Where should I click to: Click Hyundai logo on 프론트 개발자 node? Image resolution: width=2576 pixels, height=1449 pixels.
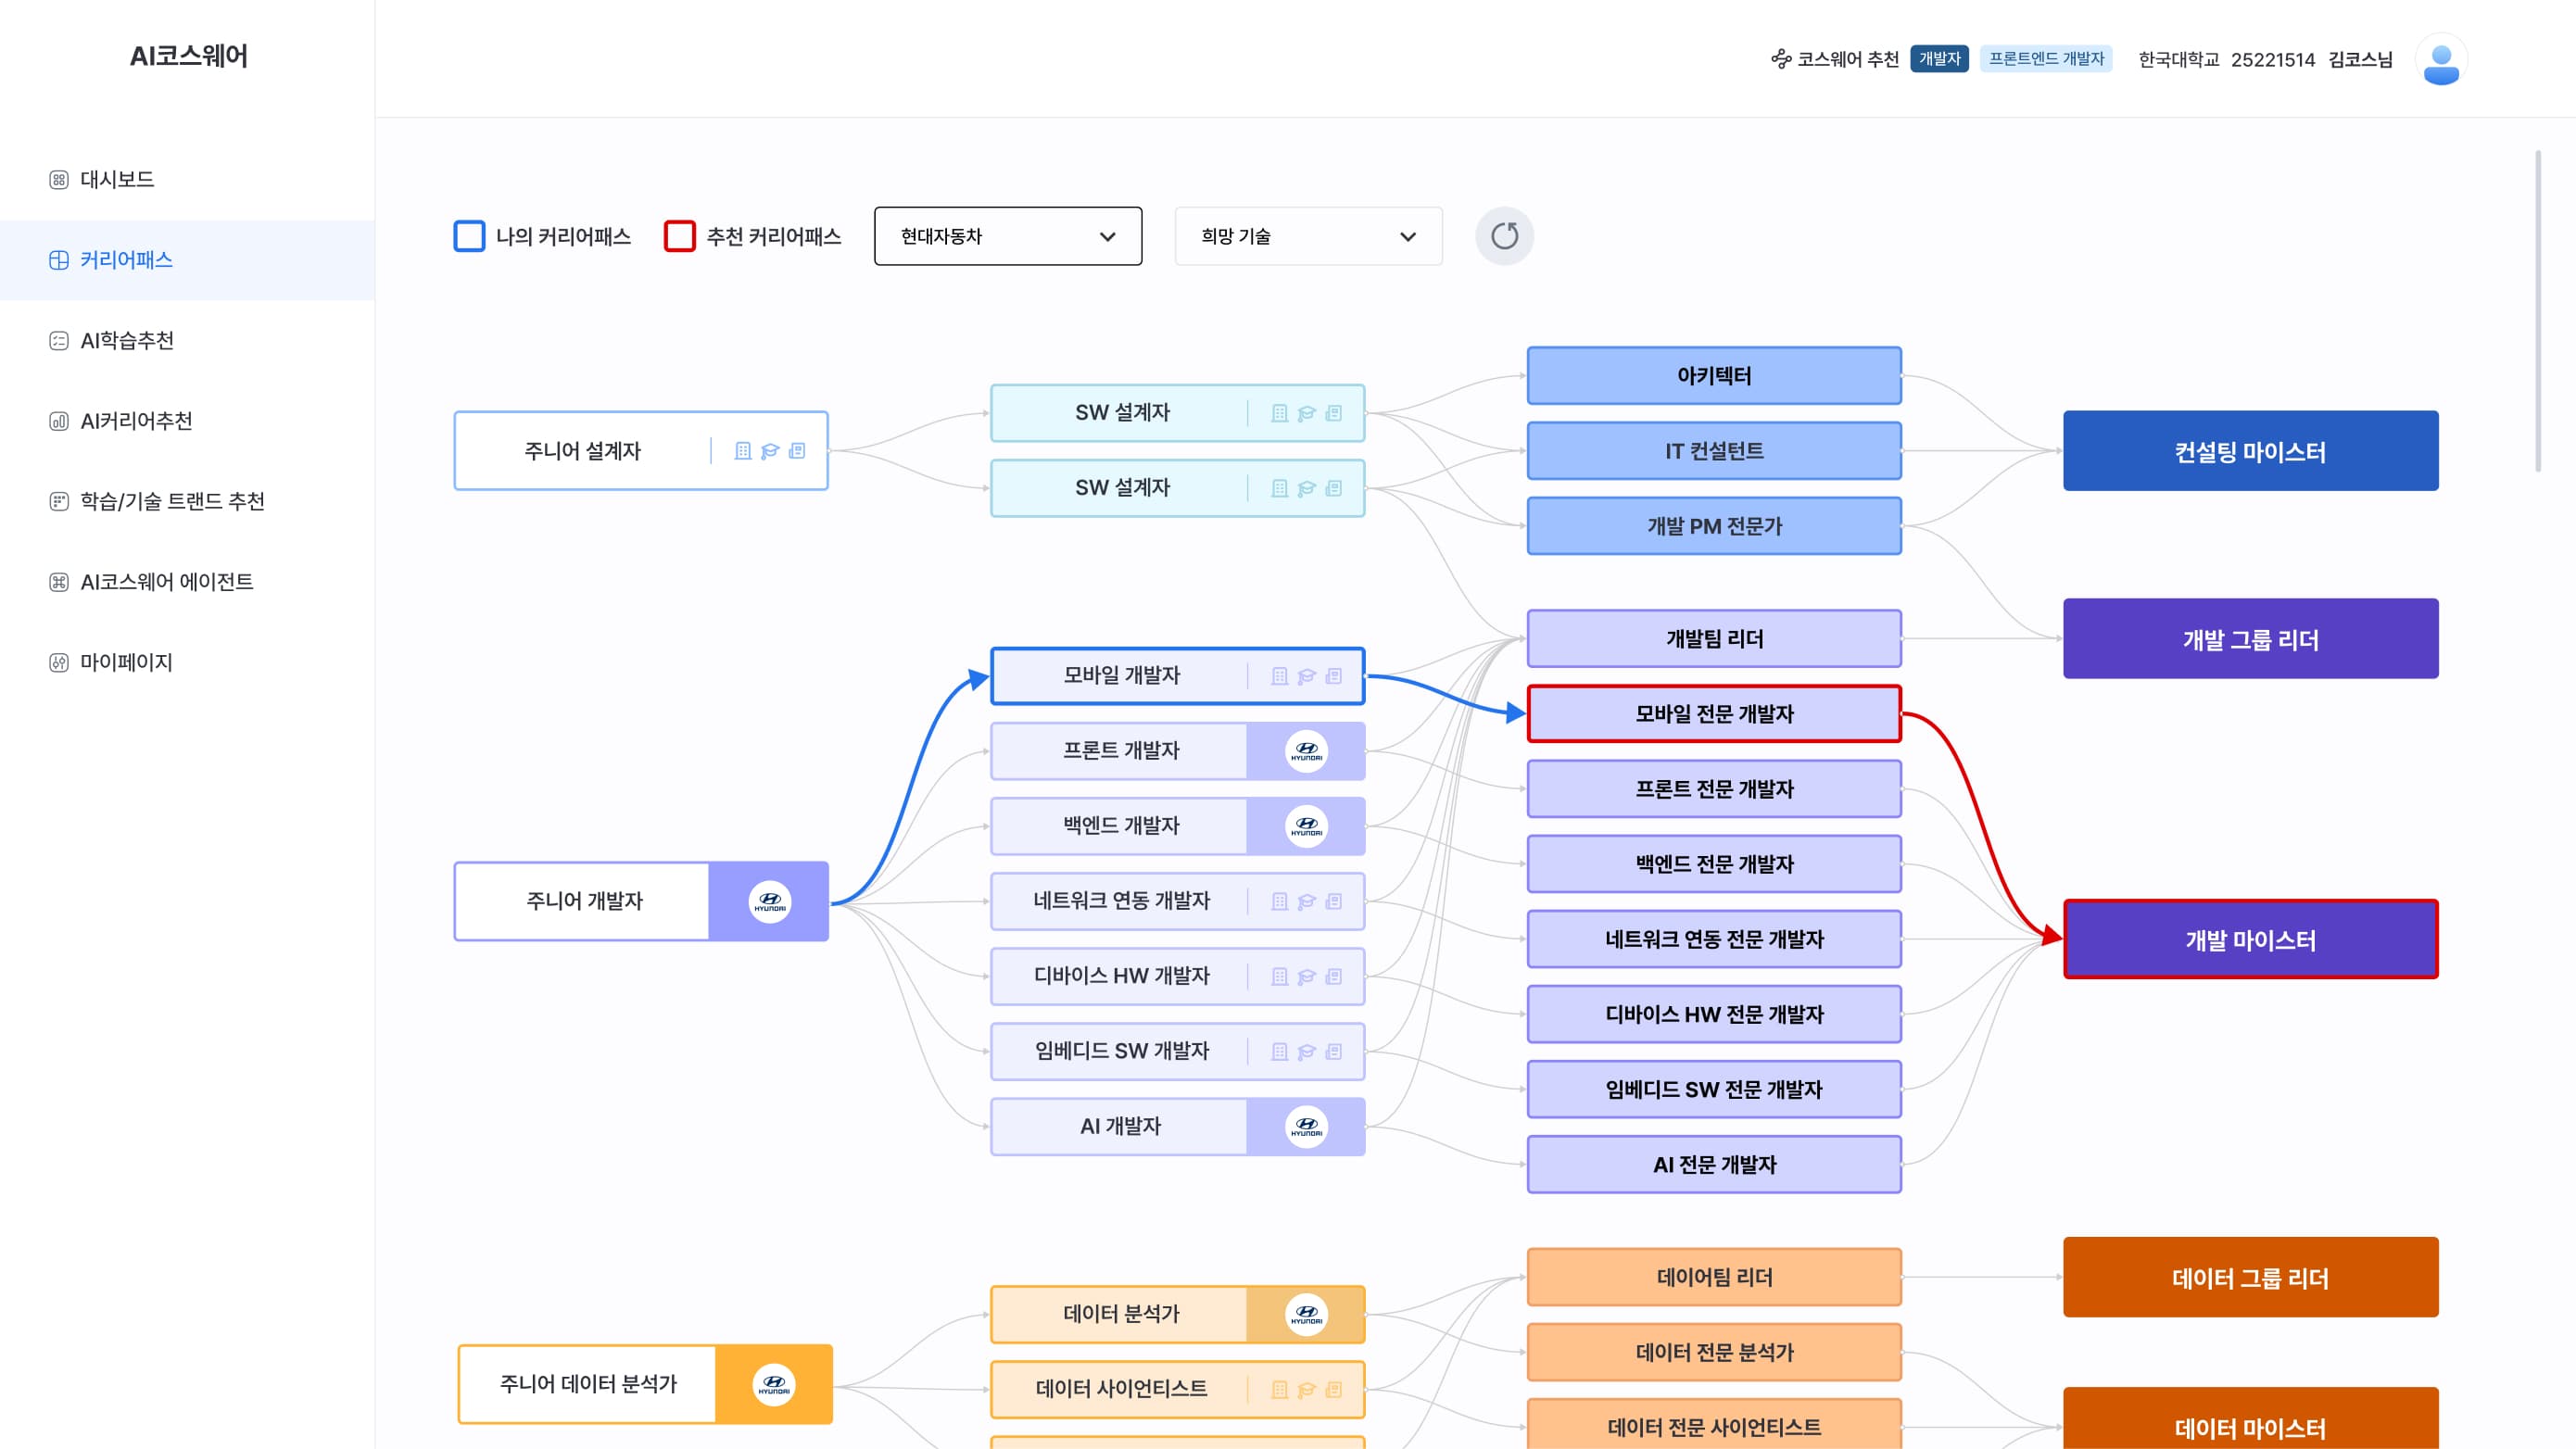[1306, 751]
